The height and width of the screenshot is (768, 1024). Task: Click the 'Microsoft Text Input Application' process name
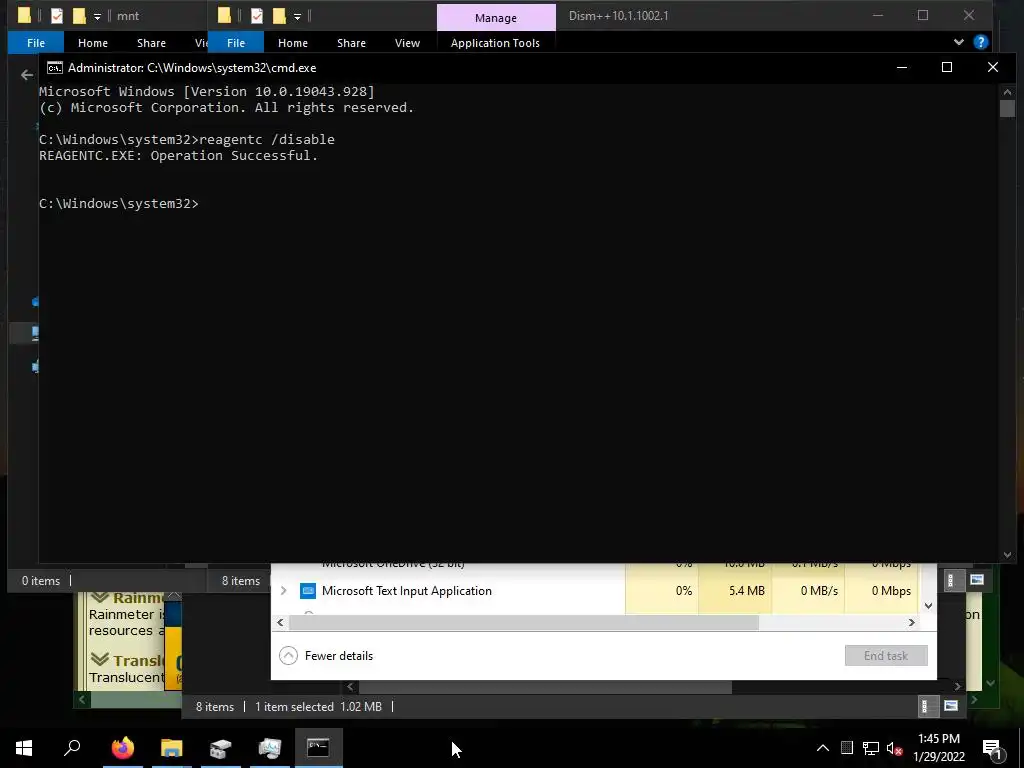click(x=407, y=591)
